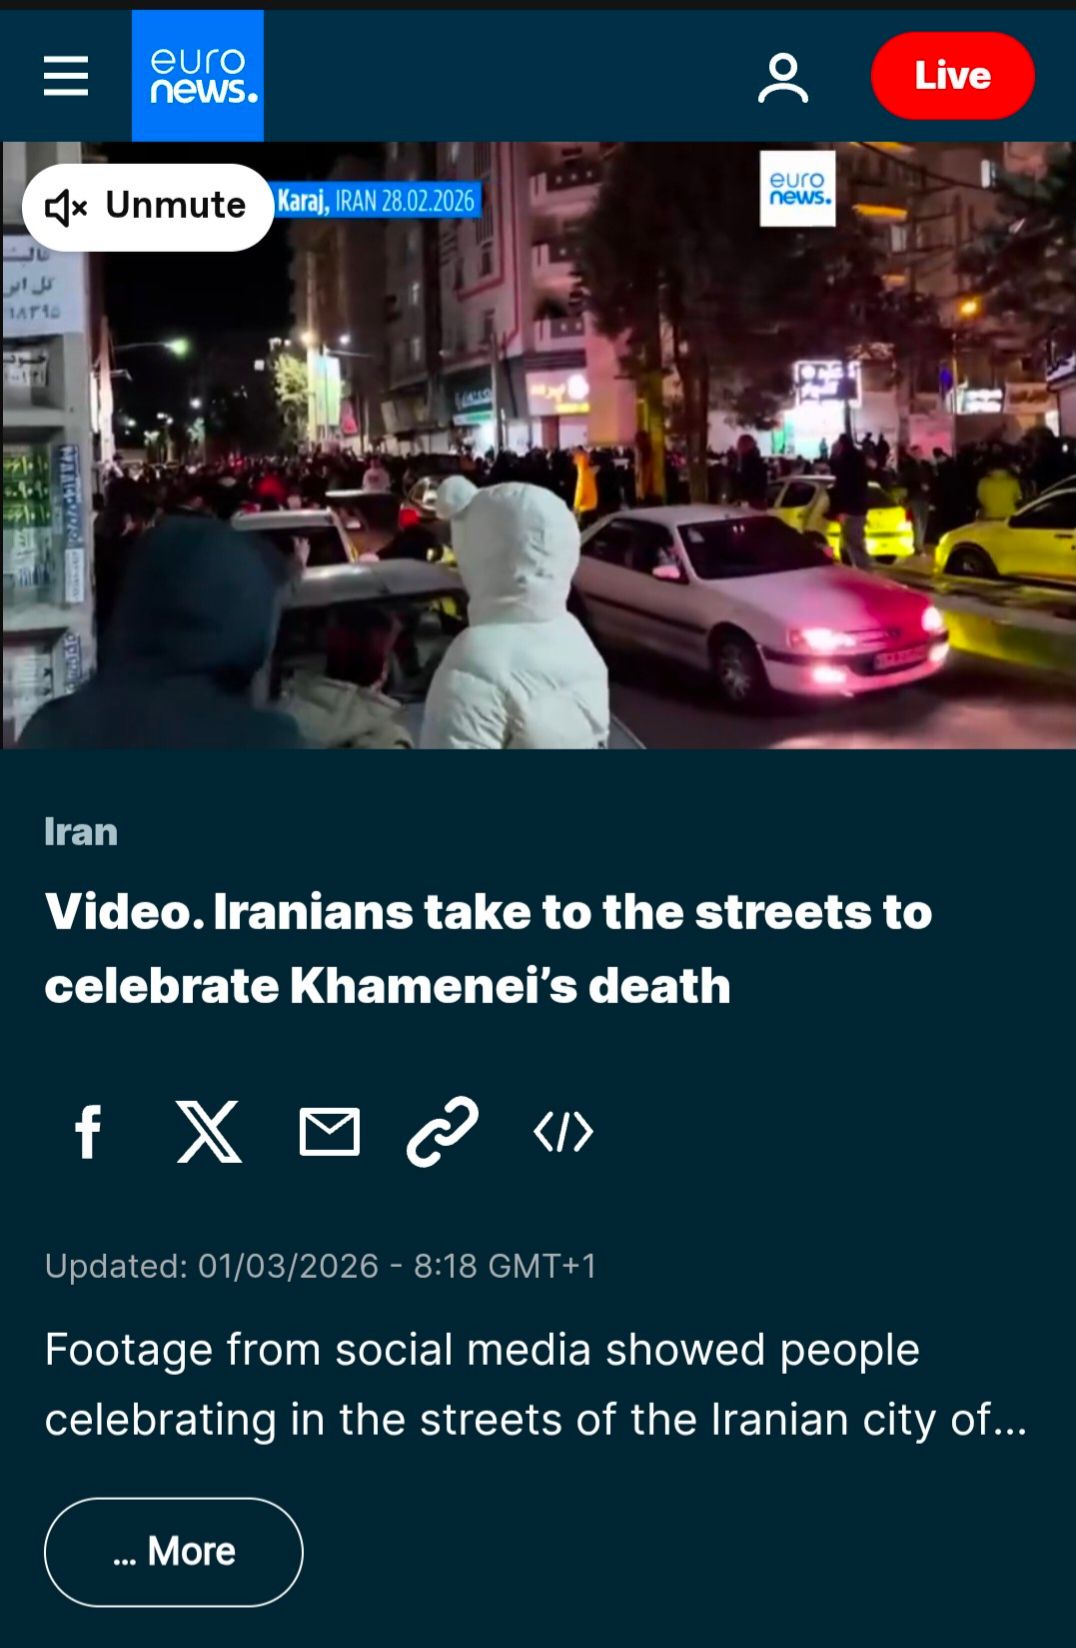
Task: Share the article on X
Action: (x=209, y=1132)
